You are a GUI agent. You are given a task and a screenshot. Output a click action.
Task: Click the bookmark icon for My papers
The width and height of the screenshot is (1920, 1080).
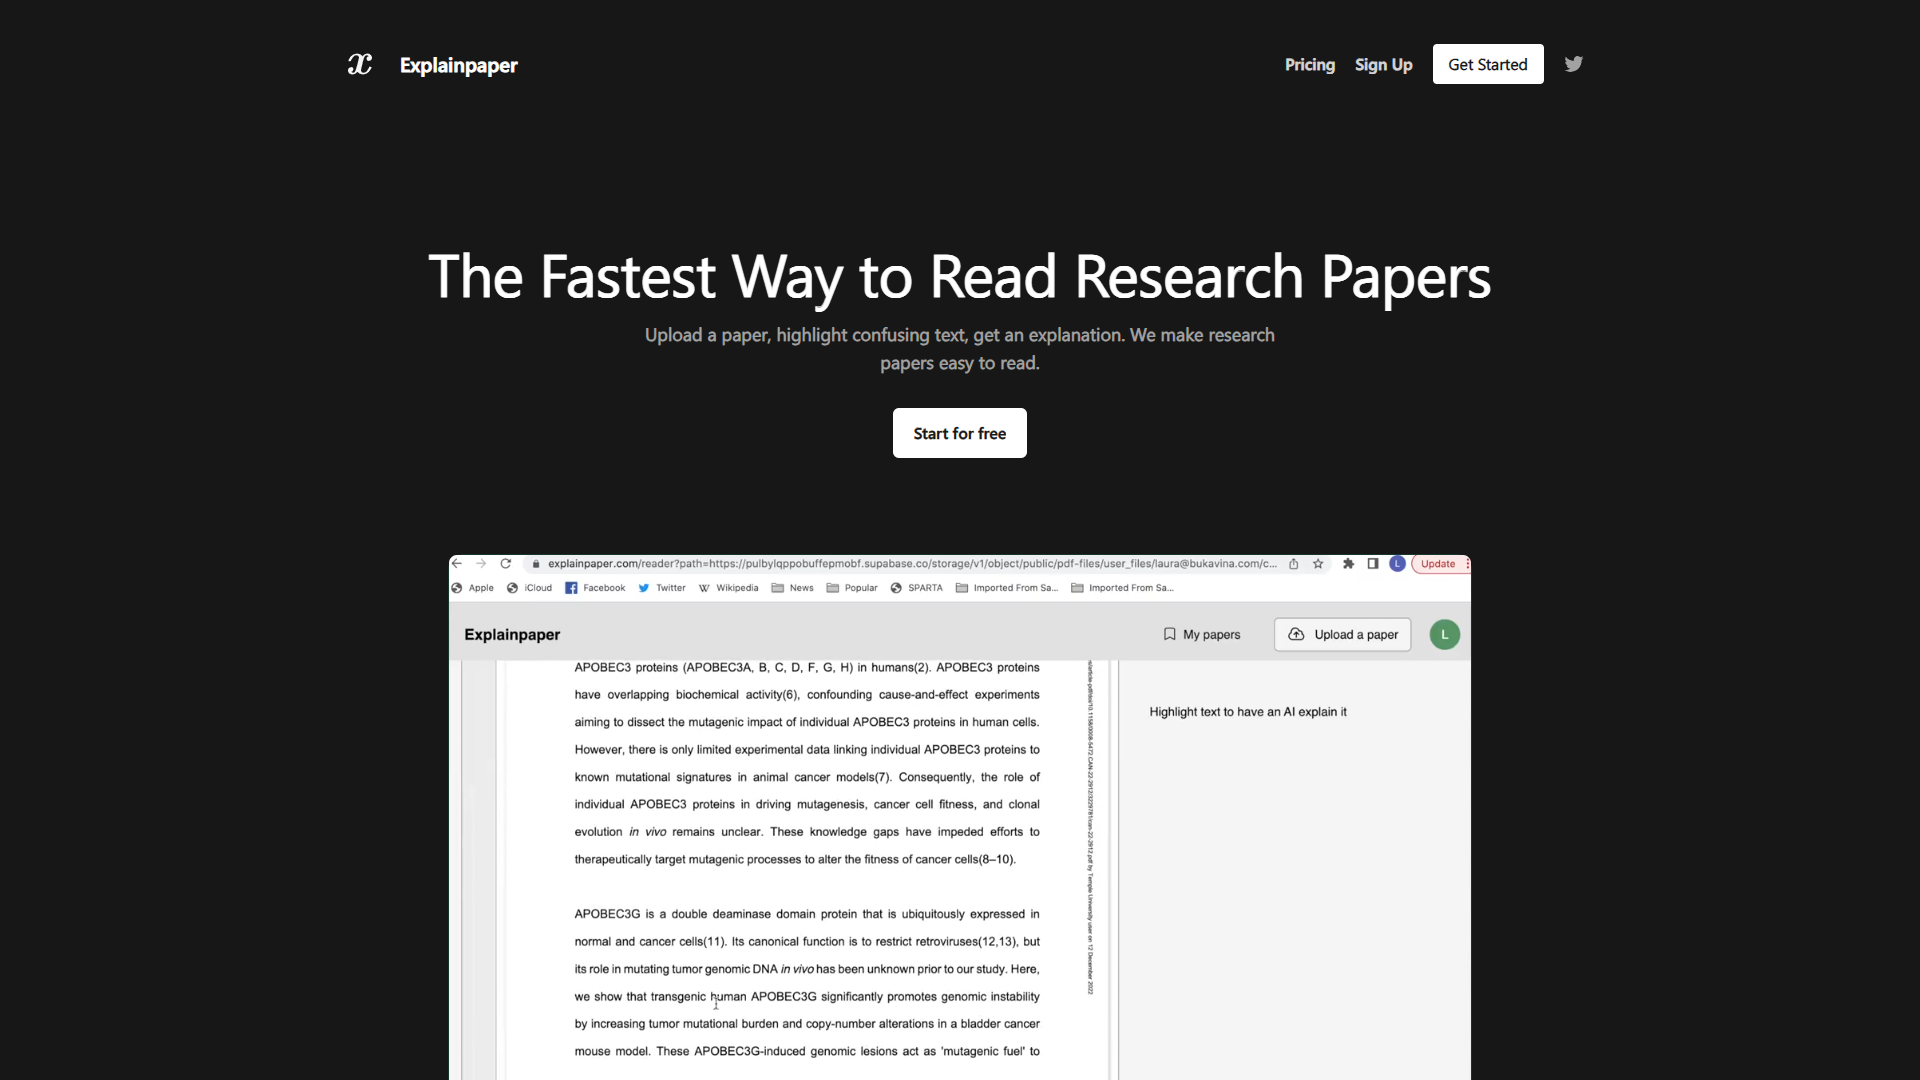(1168, 634)
